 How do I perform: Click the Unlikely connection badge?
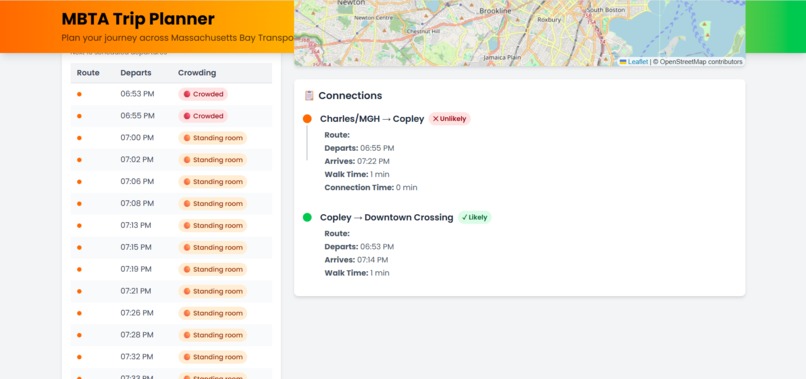pyautogui.click(x=449, y=119)
